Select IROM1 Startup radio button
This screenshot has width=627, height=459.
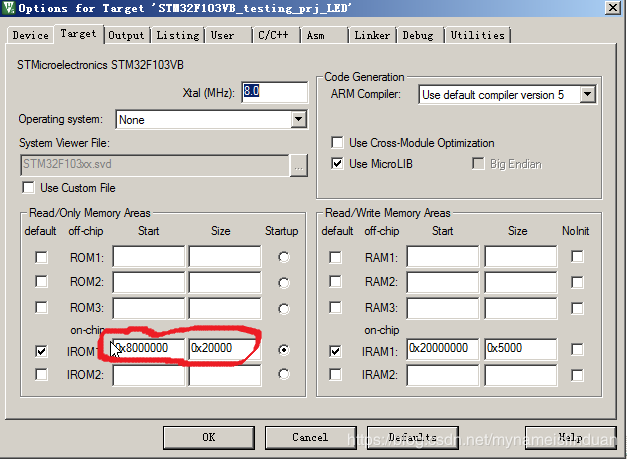[284, 350]
